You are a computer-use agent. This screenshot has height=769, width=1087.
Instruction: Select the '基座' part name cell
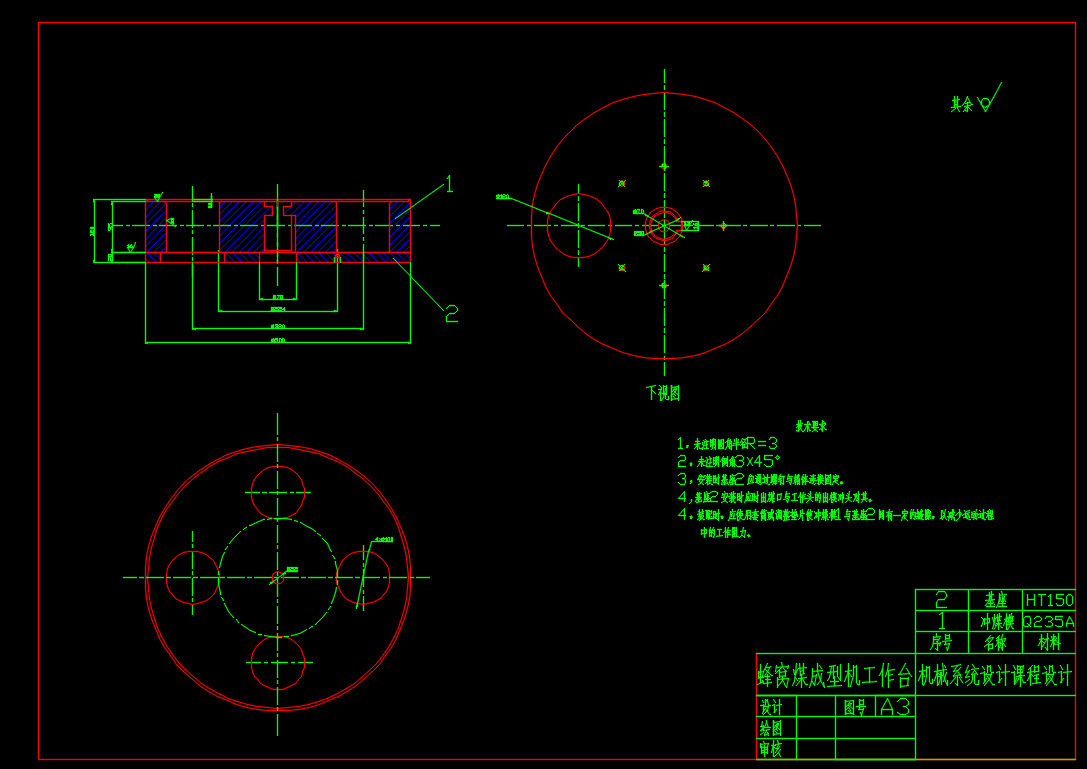click(x=995, y=600)
